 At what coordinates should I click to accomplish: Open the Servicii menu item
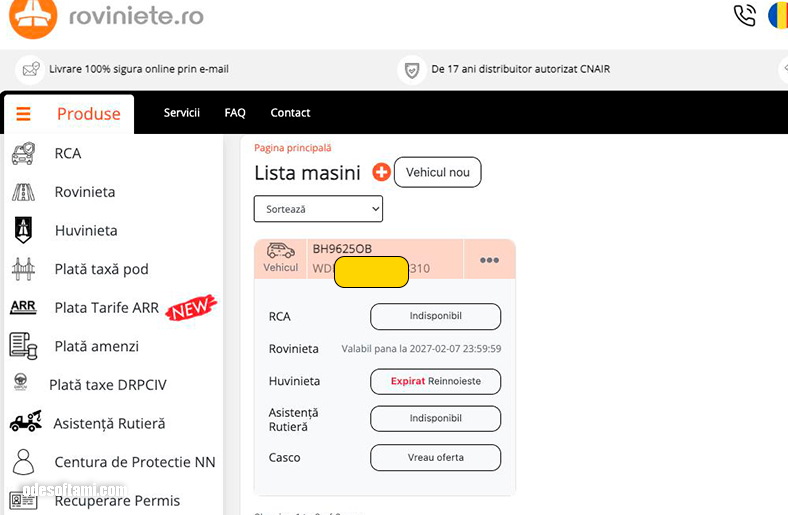(x=182, y=113)
